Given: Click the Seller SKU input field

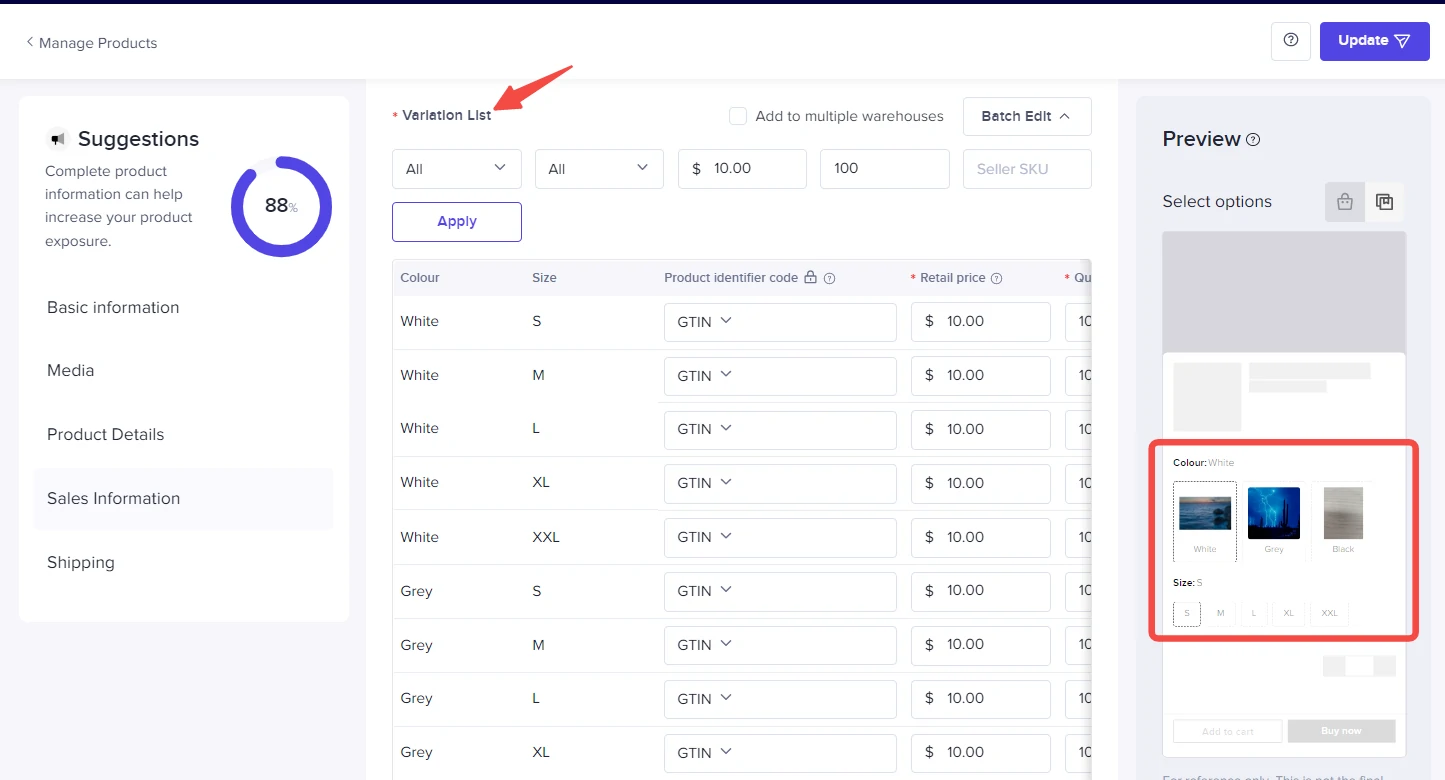Looking at the screenshot, I should tap(1026, 169).
